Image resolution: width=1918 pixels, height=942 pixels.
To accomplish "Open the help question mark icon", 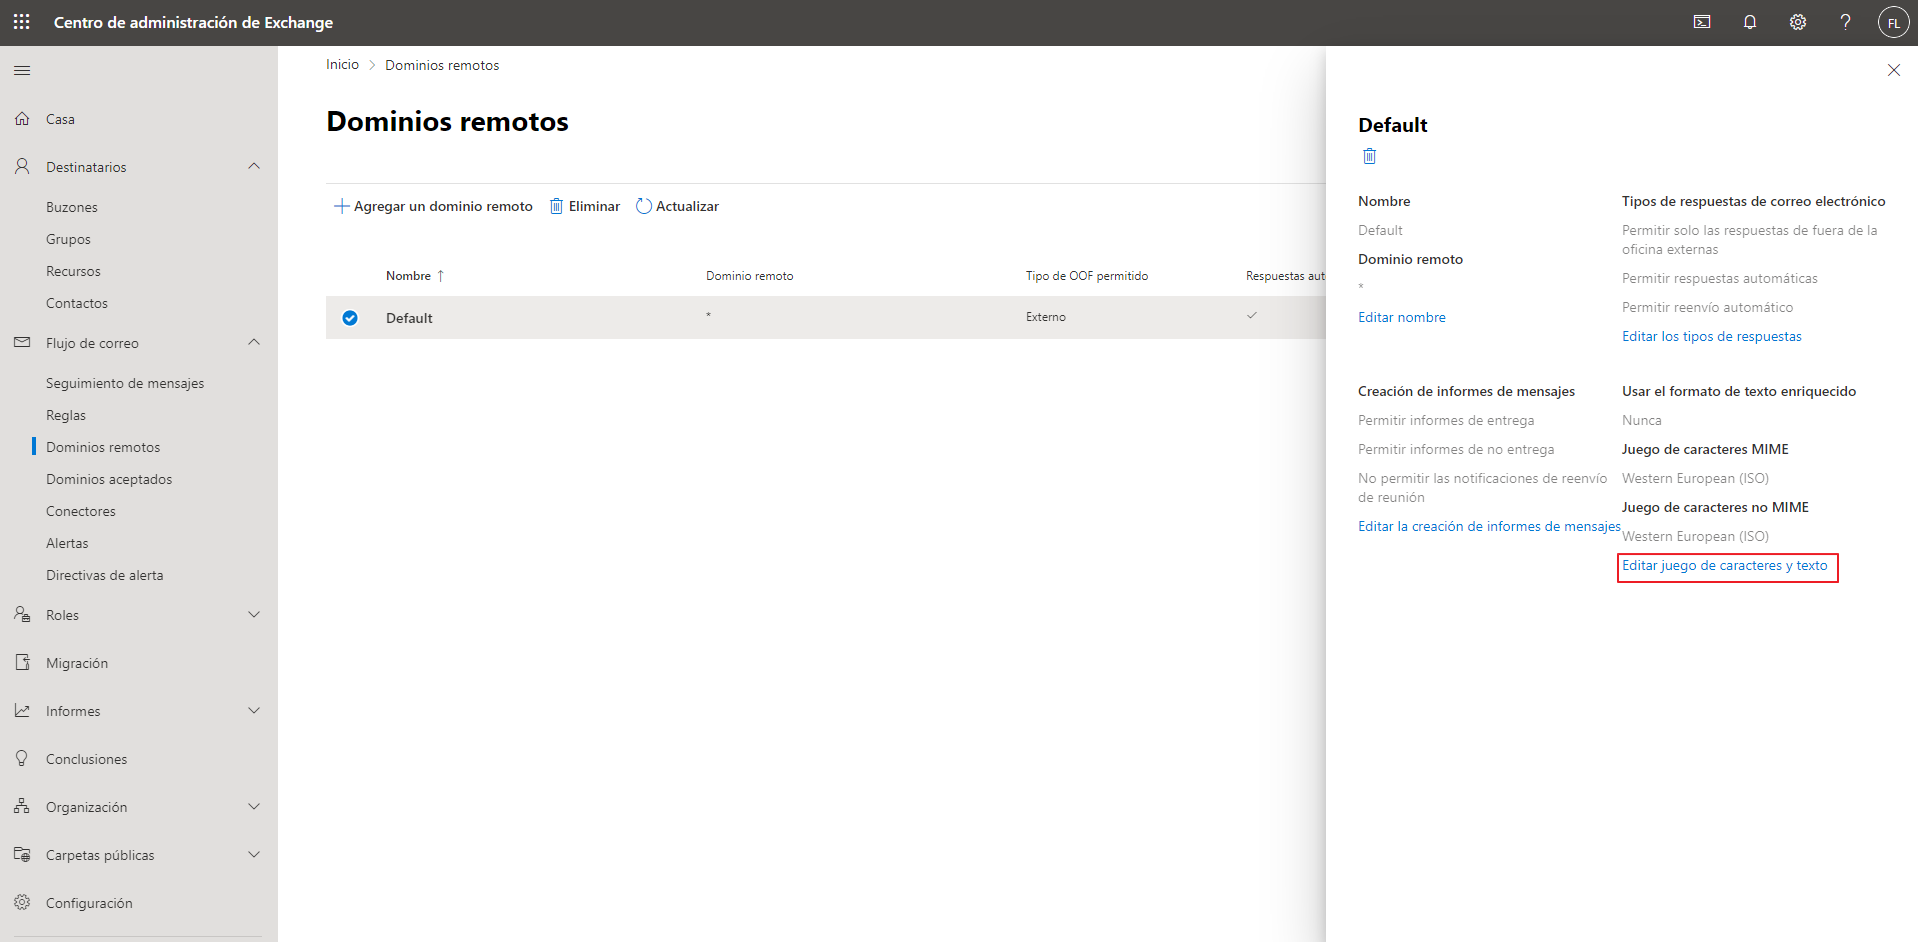I will tap(1846, 22).
